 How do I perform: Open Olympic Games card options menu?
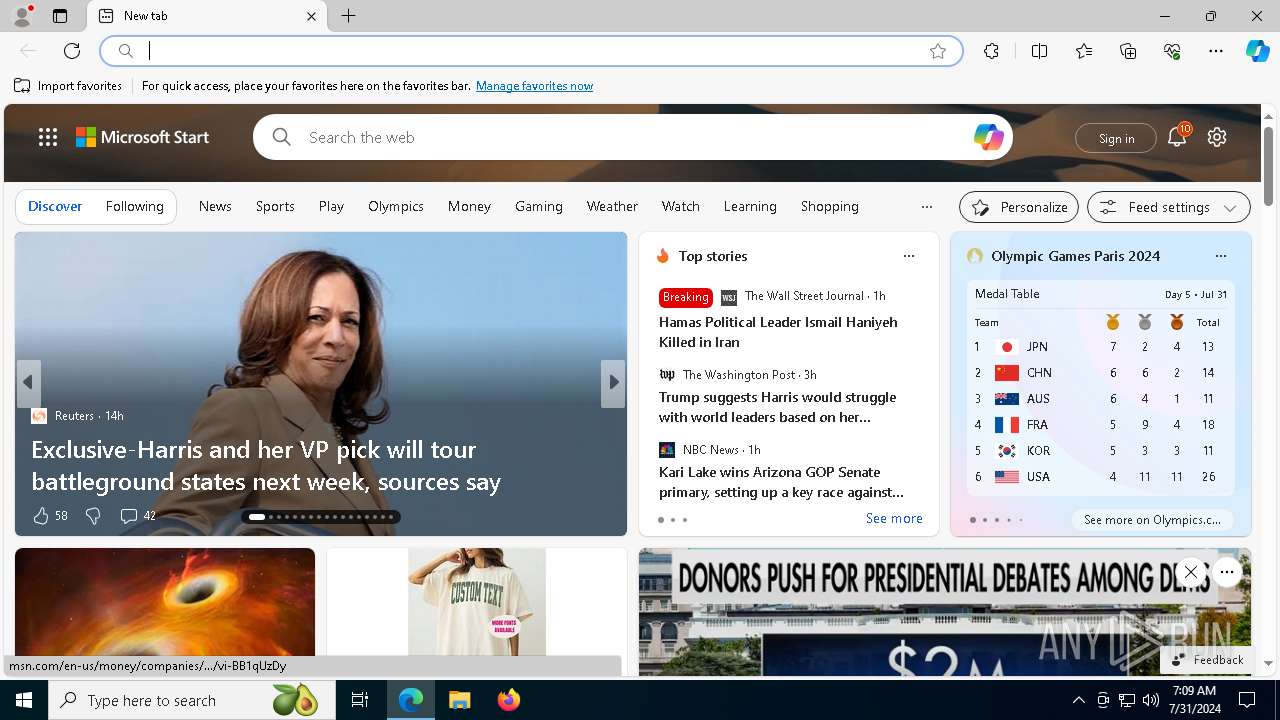coord(1221,256)
